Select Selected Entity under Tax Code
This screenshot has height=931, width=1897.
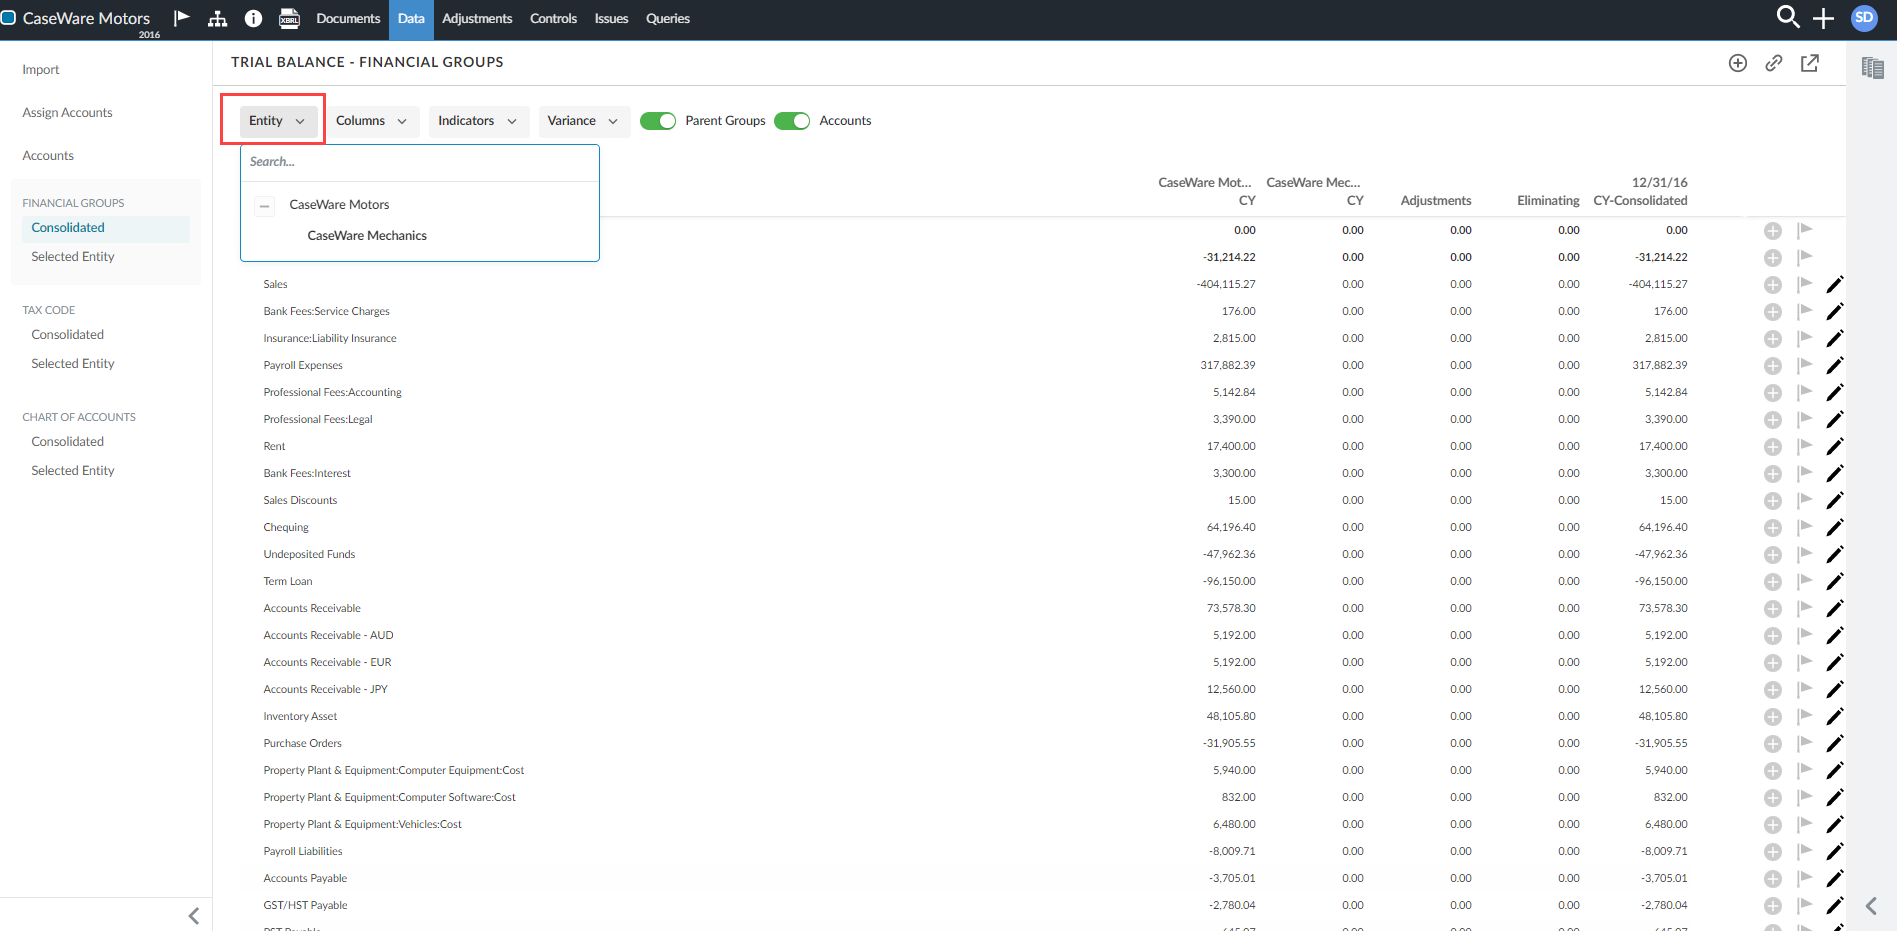coord(73,364)
